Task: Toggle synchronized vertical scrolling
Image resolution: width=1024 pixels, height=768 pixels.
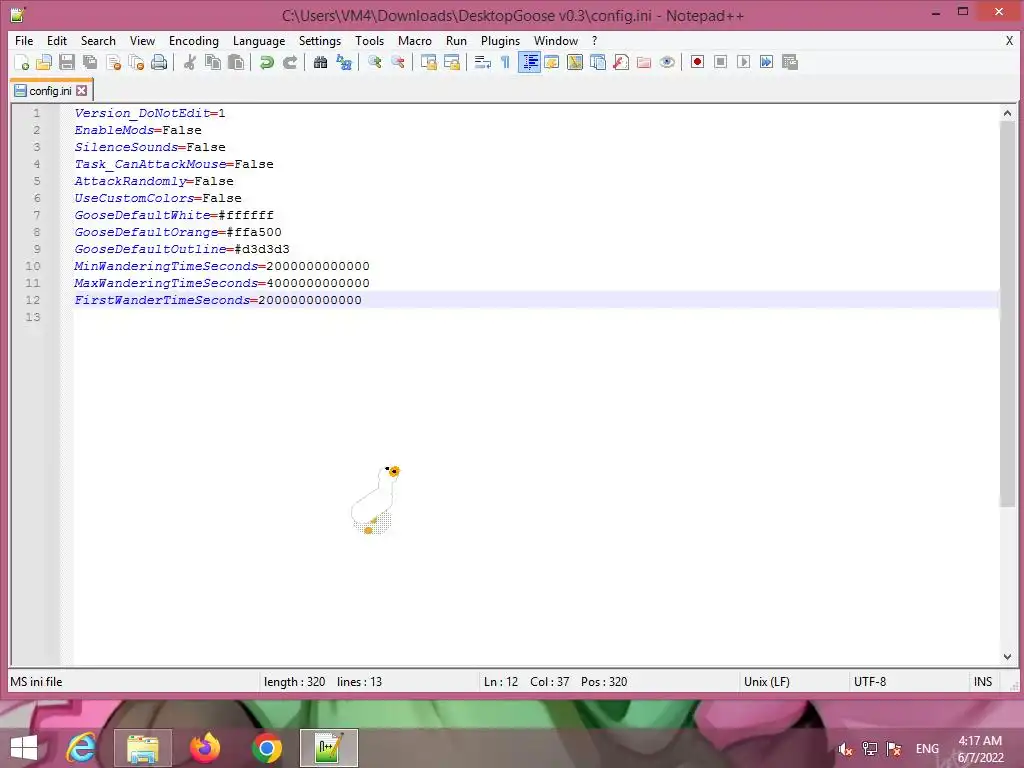Action: point(429,62)
